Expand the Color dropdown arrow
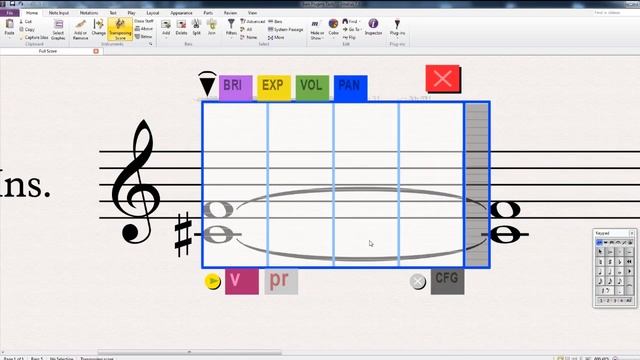The height and width of the screenshot is (360, 640). tap(333, 38)
